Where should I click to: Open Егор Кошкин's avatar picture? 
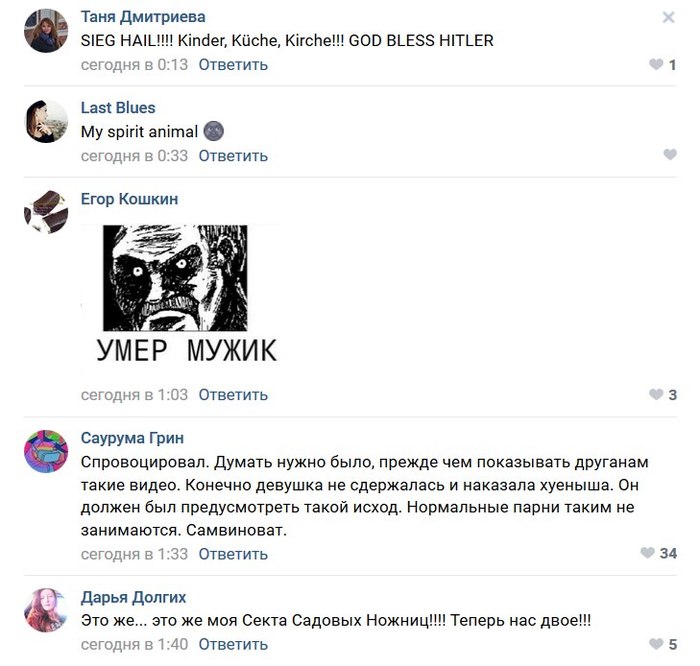click(x=46, y=212)
